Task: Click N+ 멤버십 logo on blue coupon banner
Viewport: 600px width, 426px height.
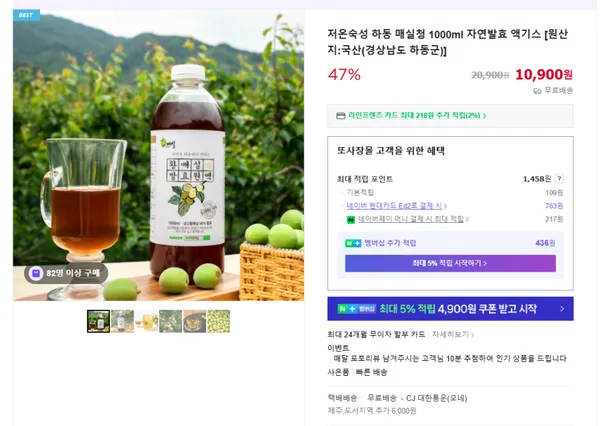Action: tap(357, 308)
